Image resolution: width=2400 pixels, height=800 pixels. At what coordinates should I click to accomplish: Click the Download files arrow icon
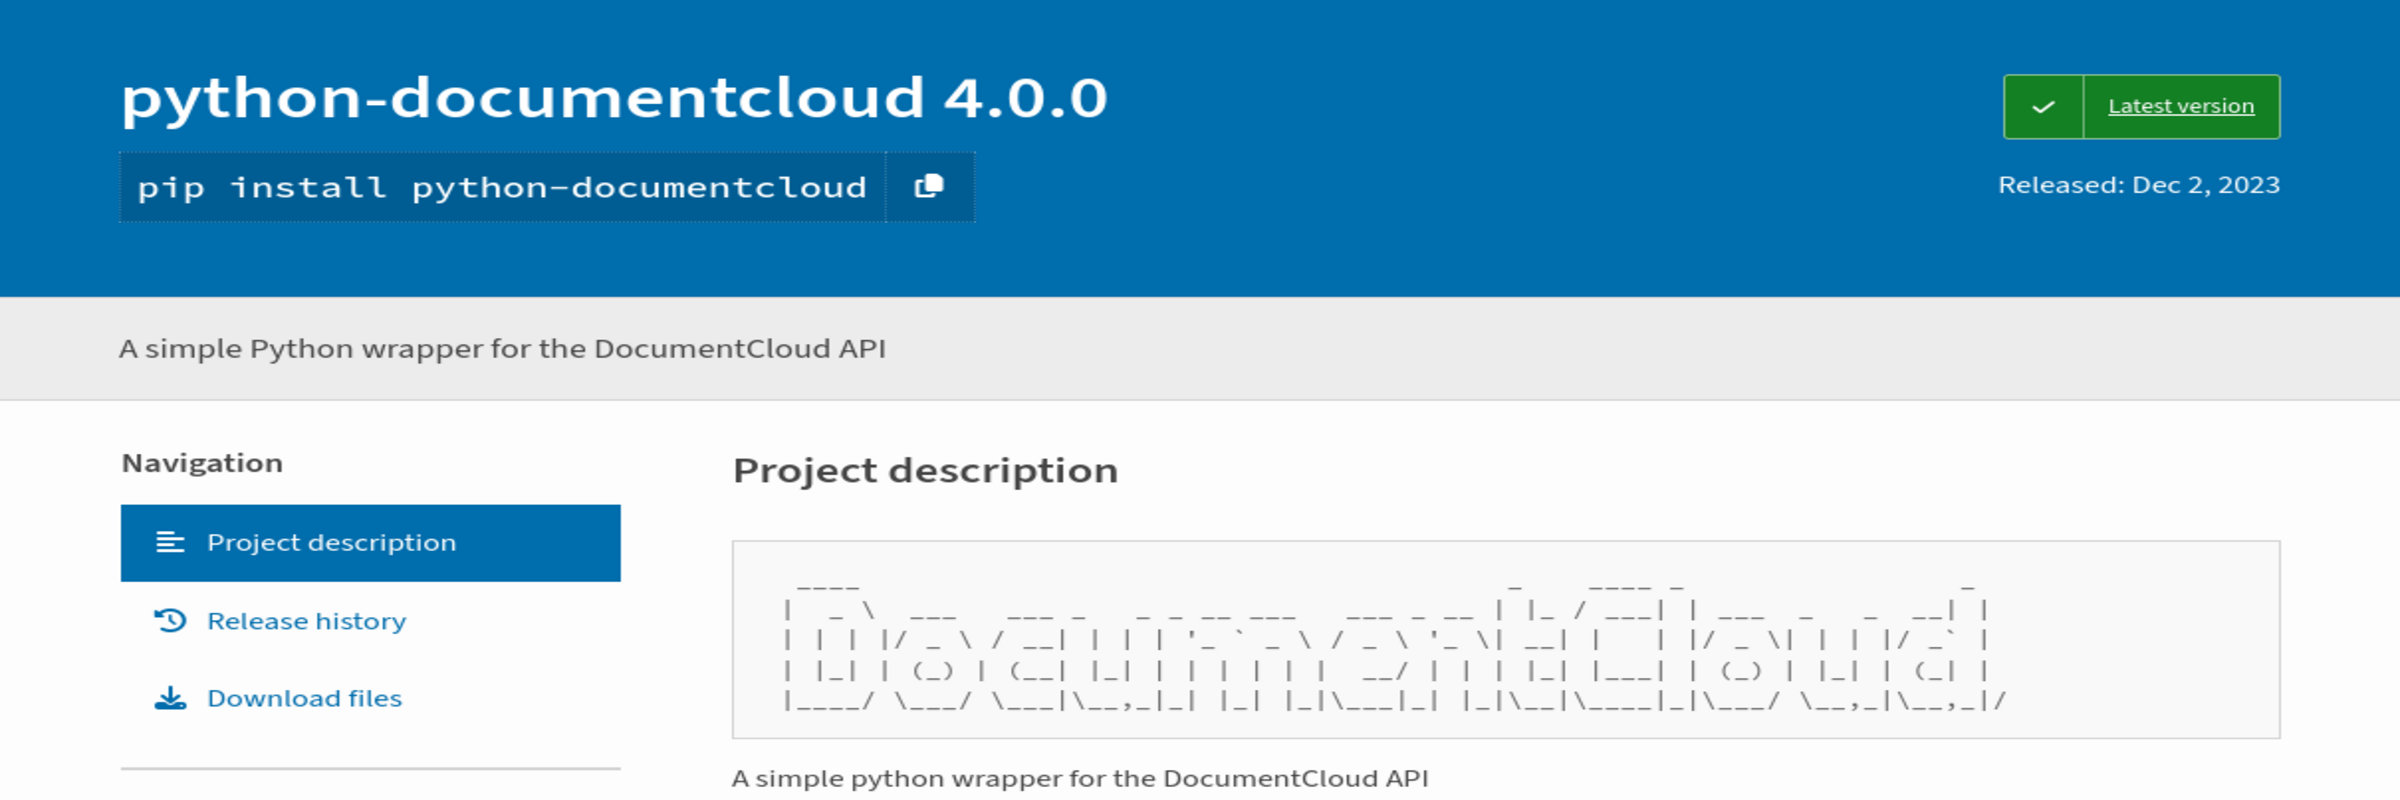[x=170, y=698]
